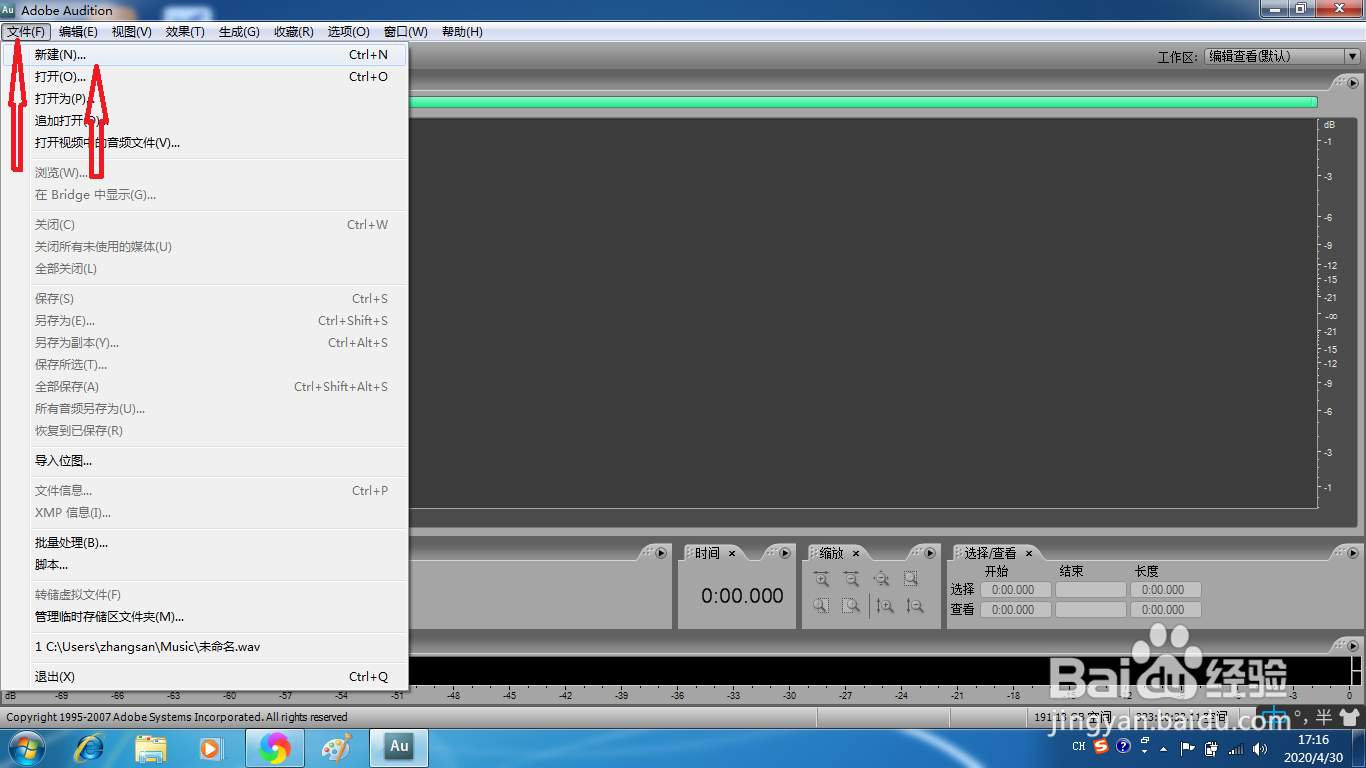
Task: Open media player taskbar icon
Action: (211, 748)
